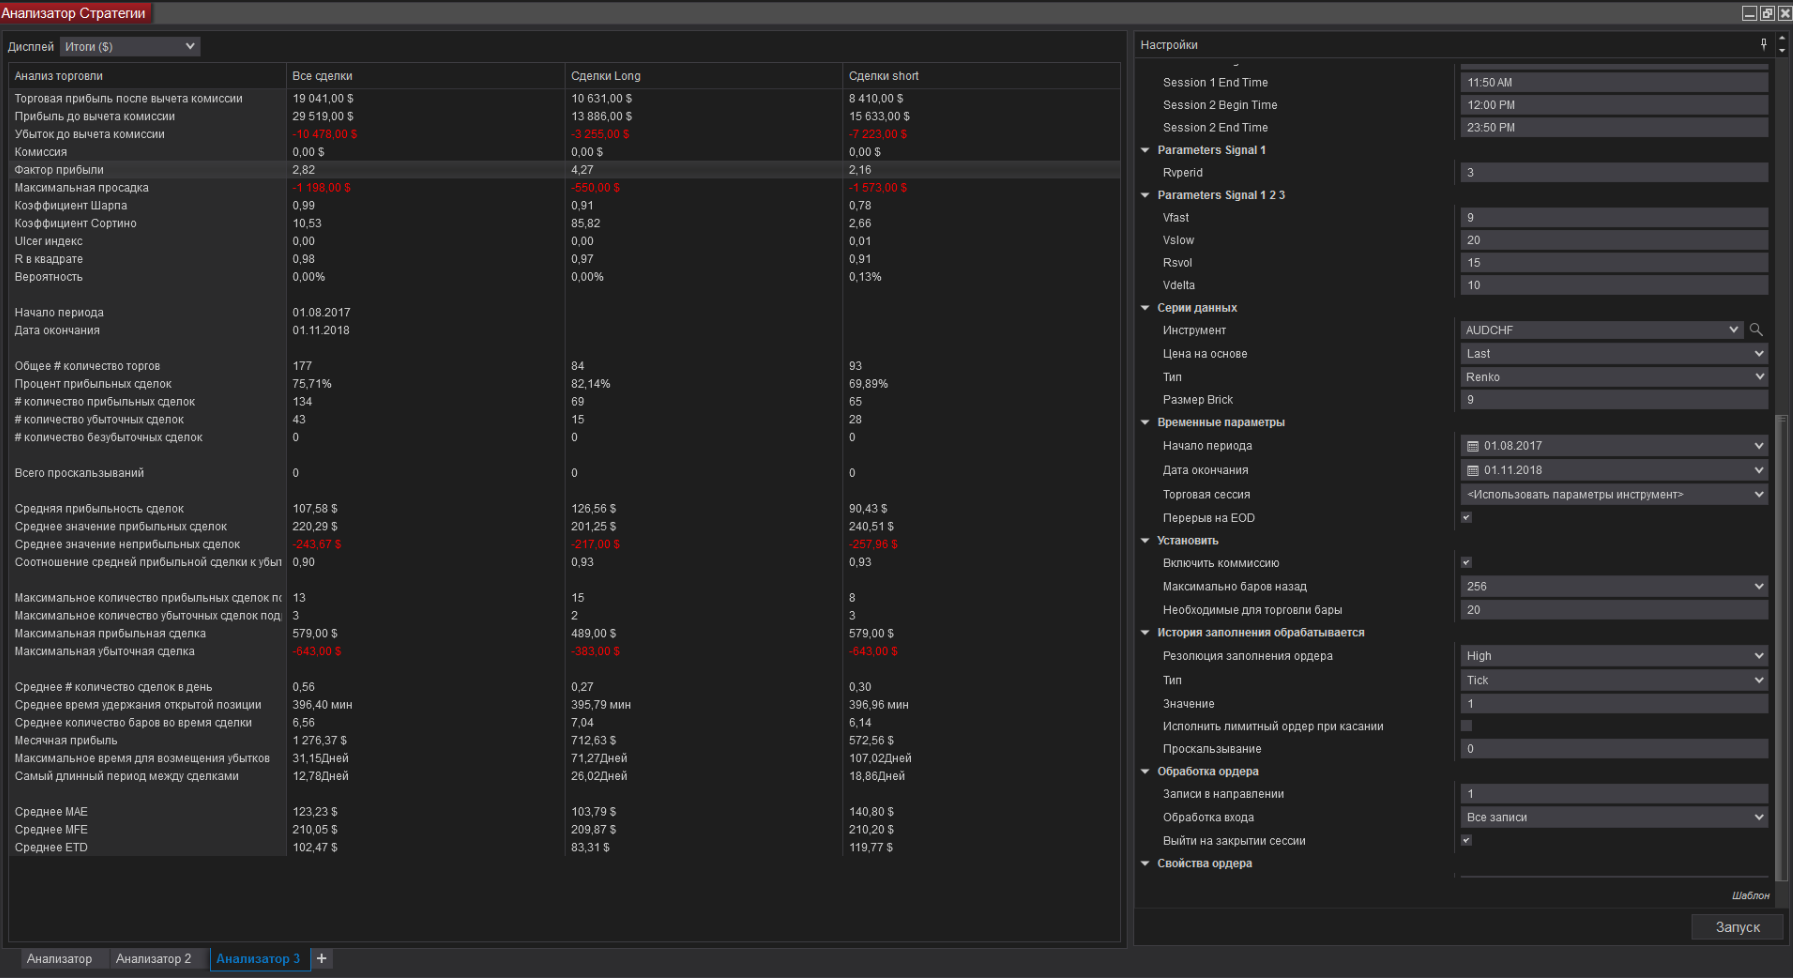Click the Все сделки column header

pos(425,76)
